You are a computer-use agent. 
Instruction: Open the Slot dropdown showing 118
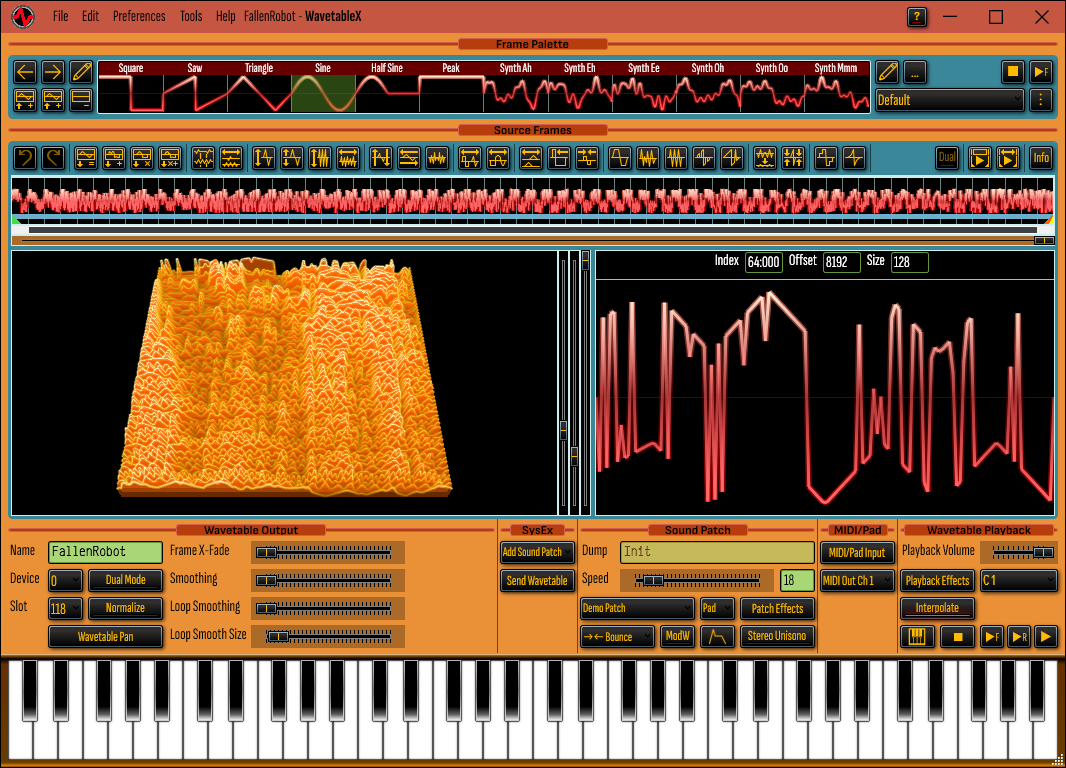pos(65,608)
